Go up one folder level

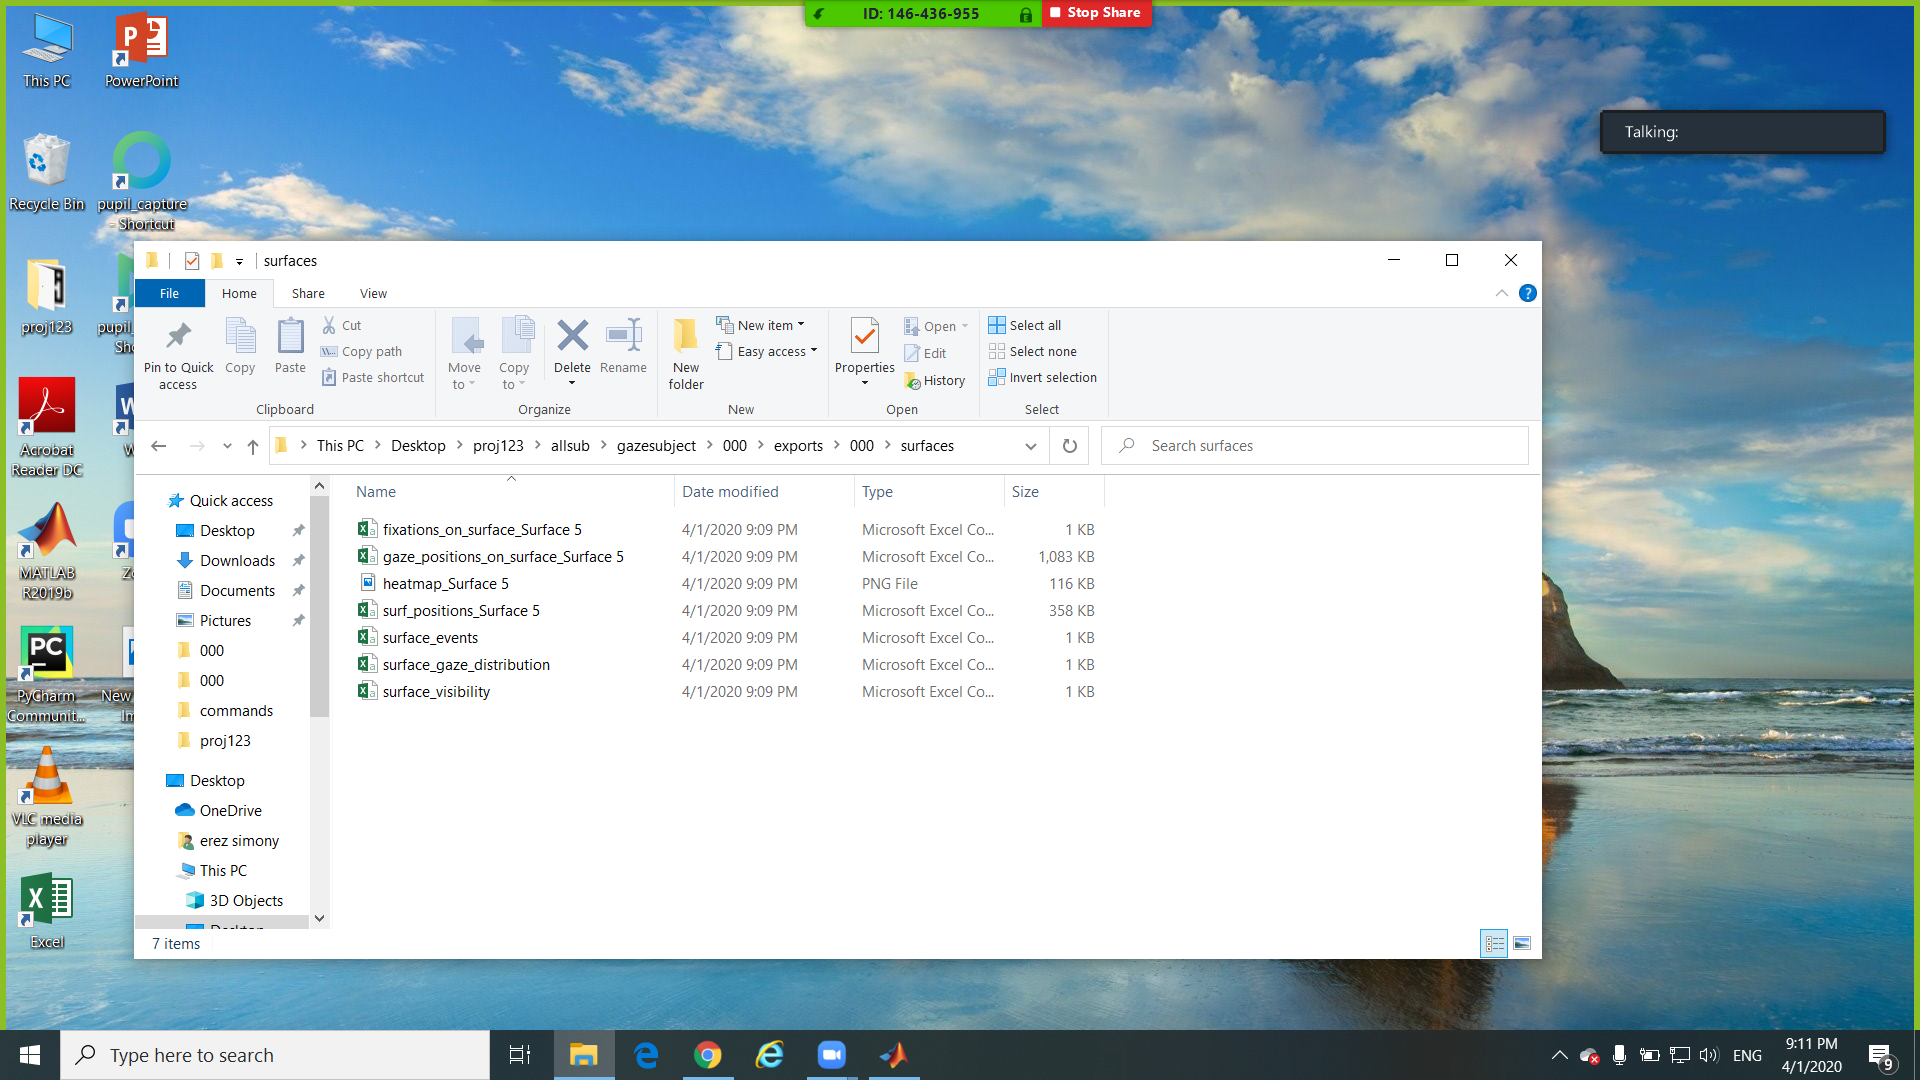[x=252, y=446]
